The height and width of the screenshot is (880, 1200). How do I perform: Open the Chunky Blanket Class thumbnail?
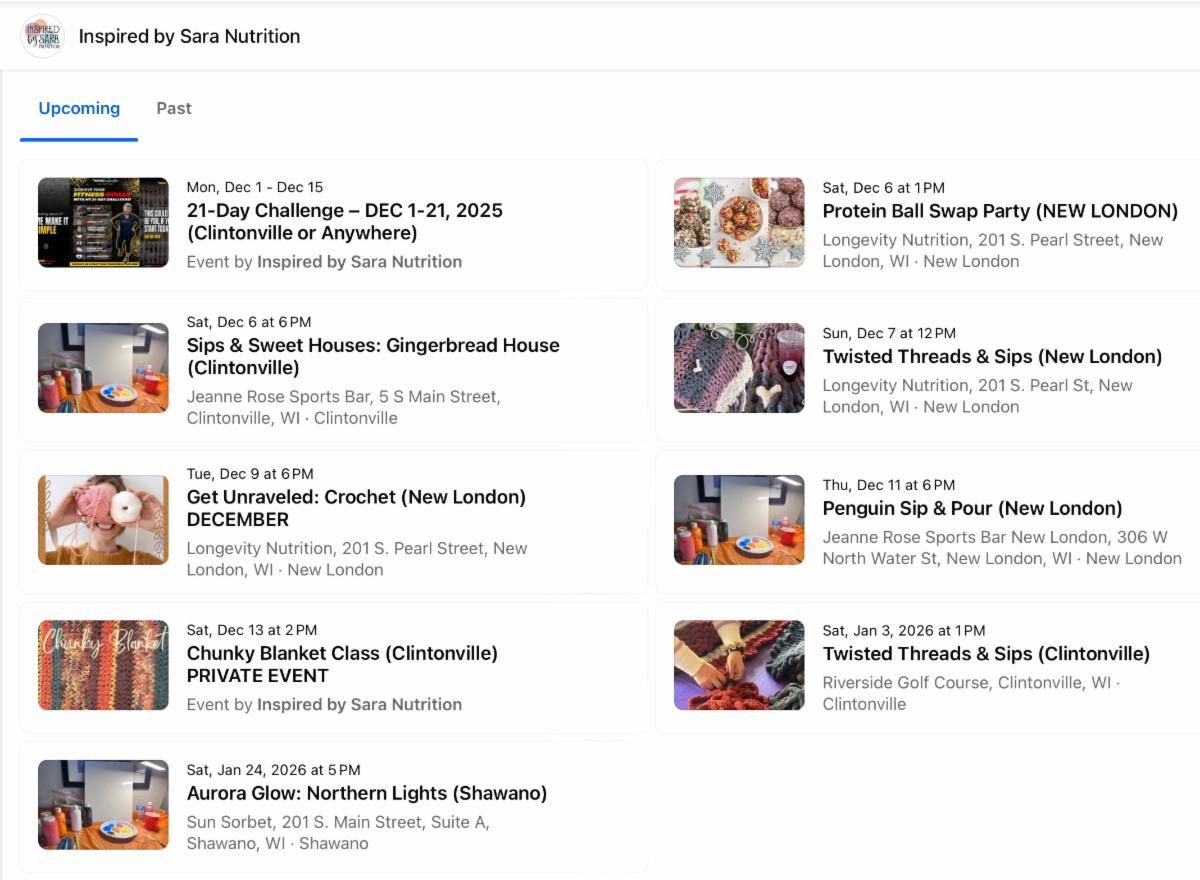coord(103,665)
